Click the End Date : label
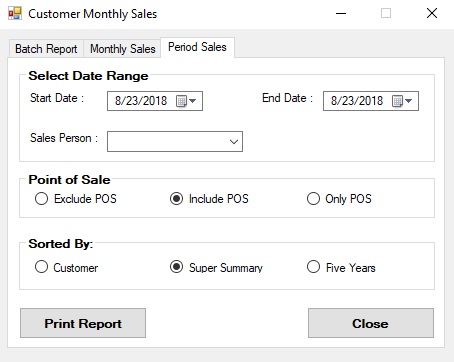This screenshot has width=454, height=362. pos(287,98)
